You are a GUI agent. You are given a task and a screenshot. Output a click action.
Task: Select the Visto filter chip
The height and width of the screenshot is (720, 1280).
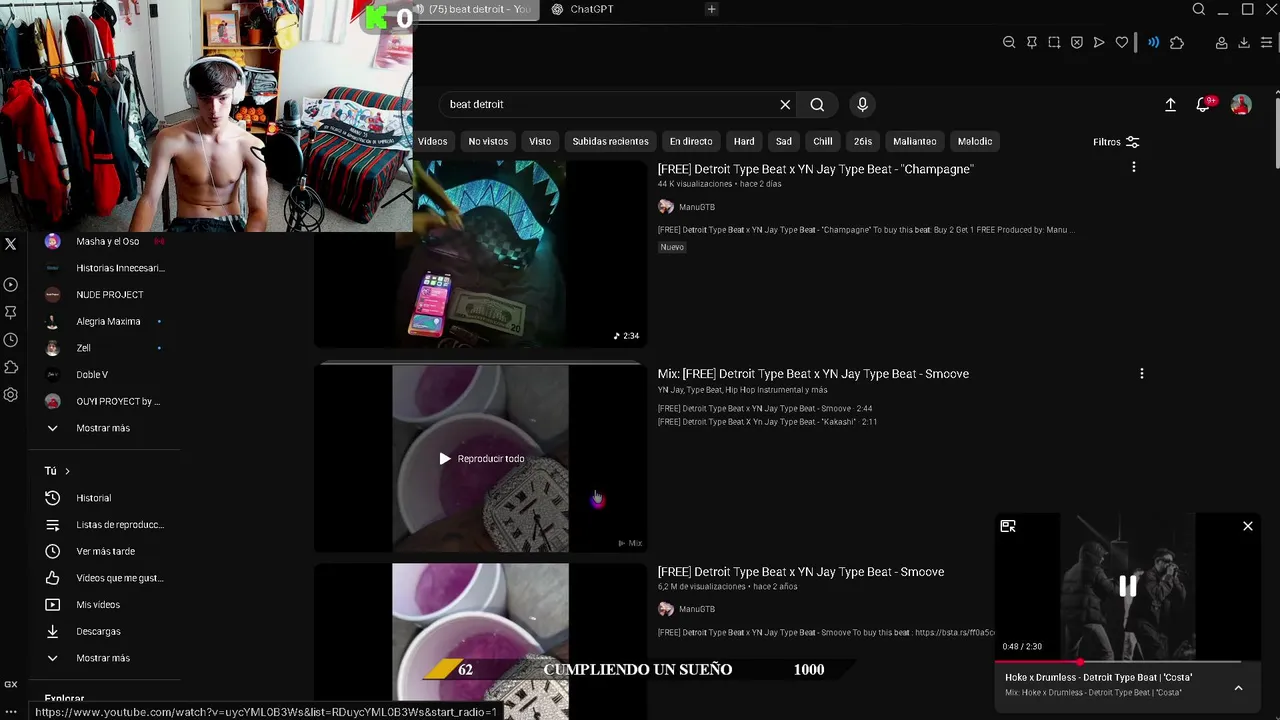tap(540, 141)
